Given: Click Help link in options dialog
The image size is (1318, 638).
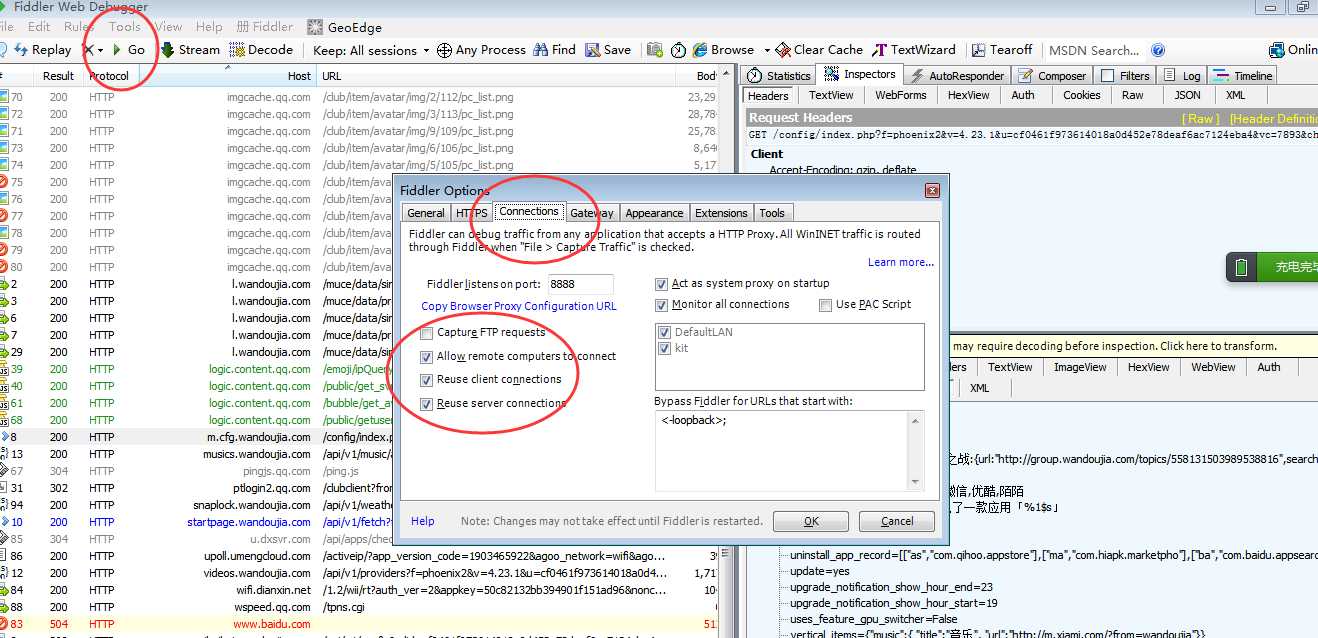Looking at the screenshot, I should click(423, 521).
